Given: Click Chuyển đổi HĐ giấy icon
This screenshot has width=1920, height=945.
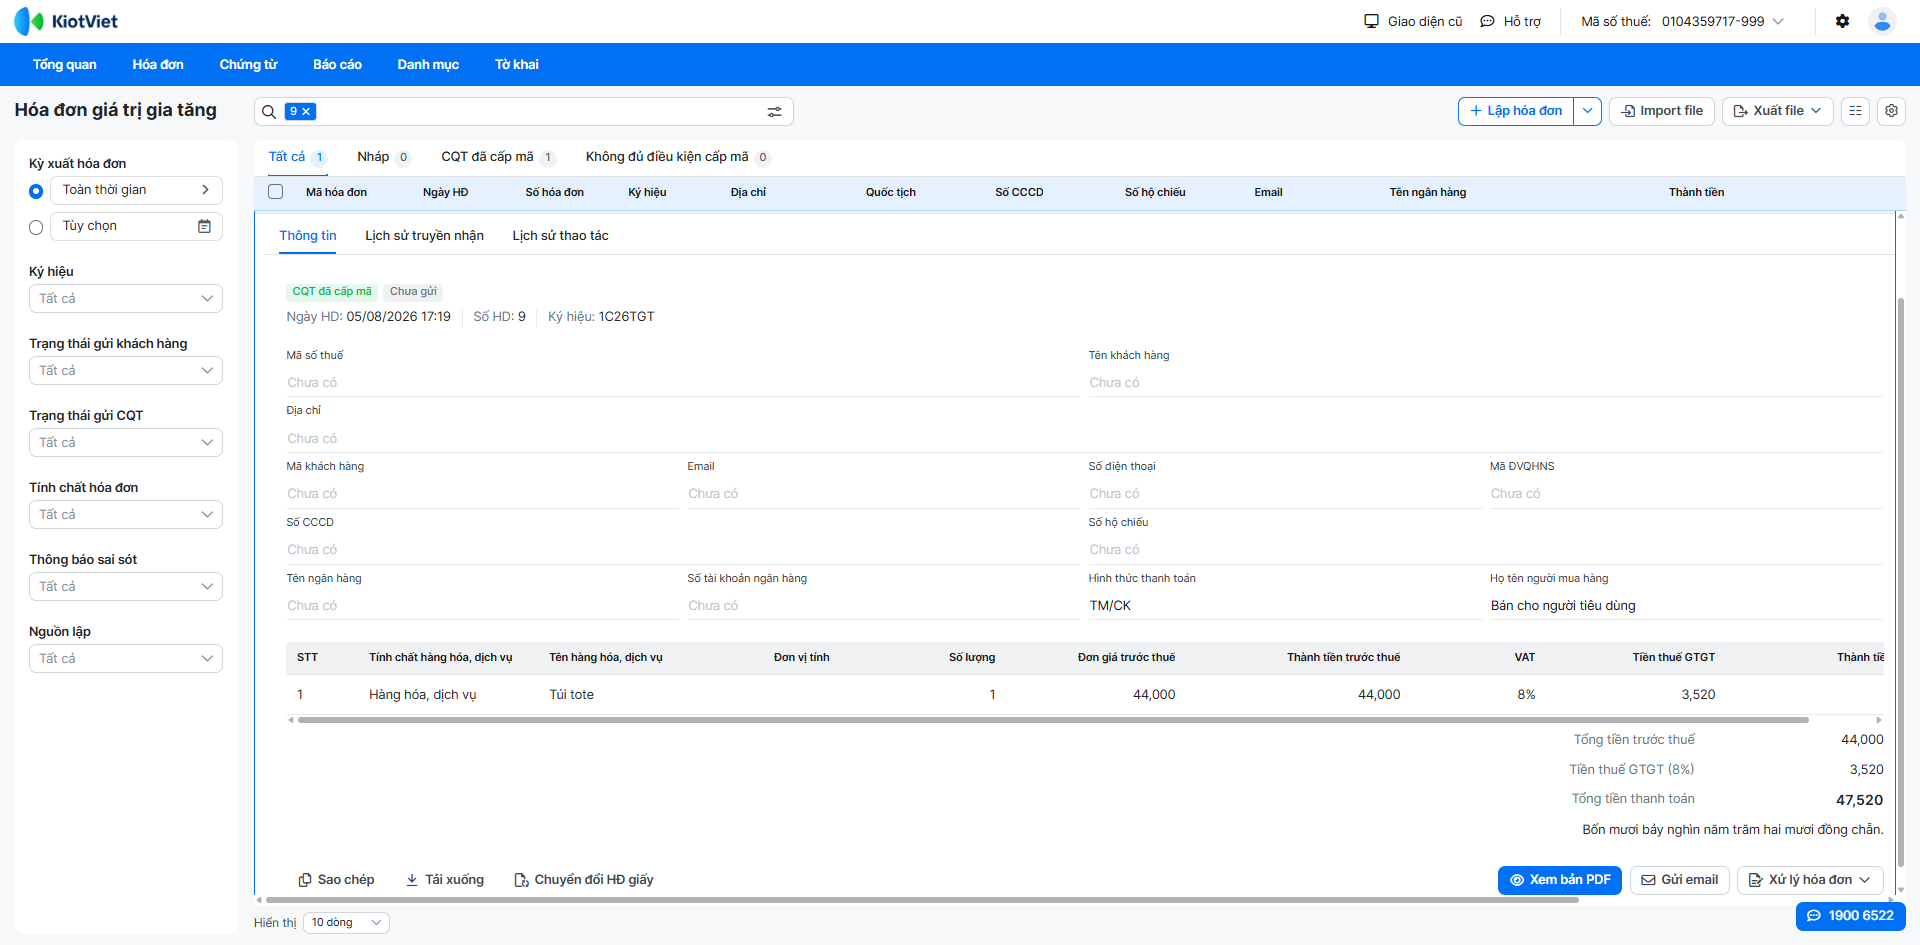Looking at the screenshot, I should 521,880.
